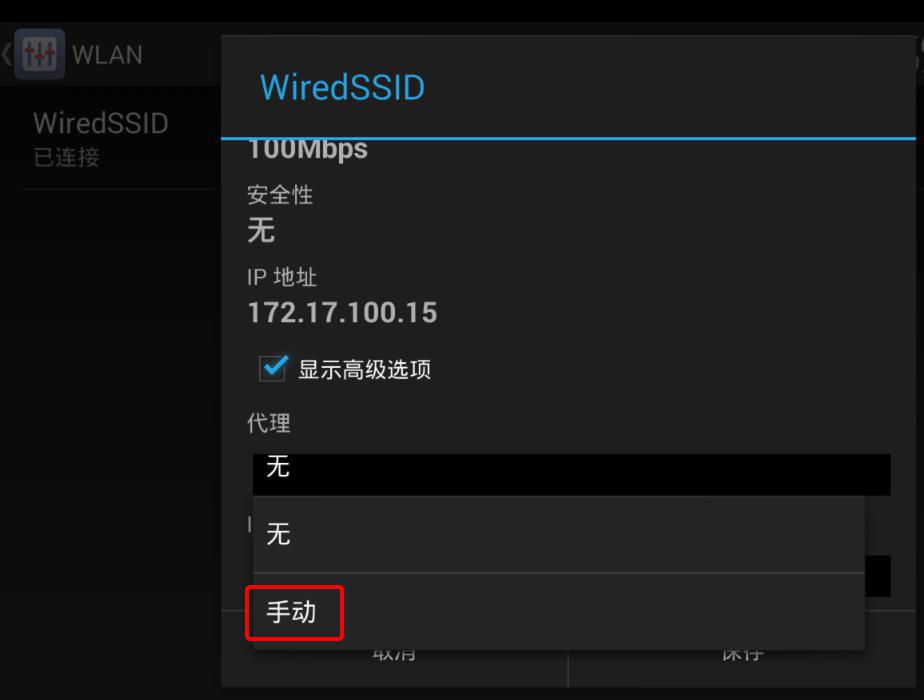Tap the WLAN header title
Image resolution: width=924 pixels, height=700 pixels.
tap(107, 55)
